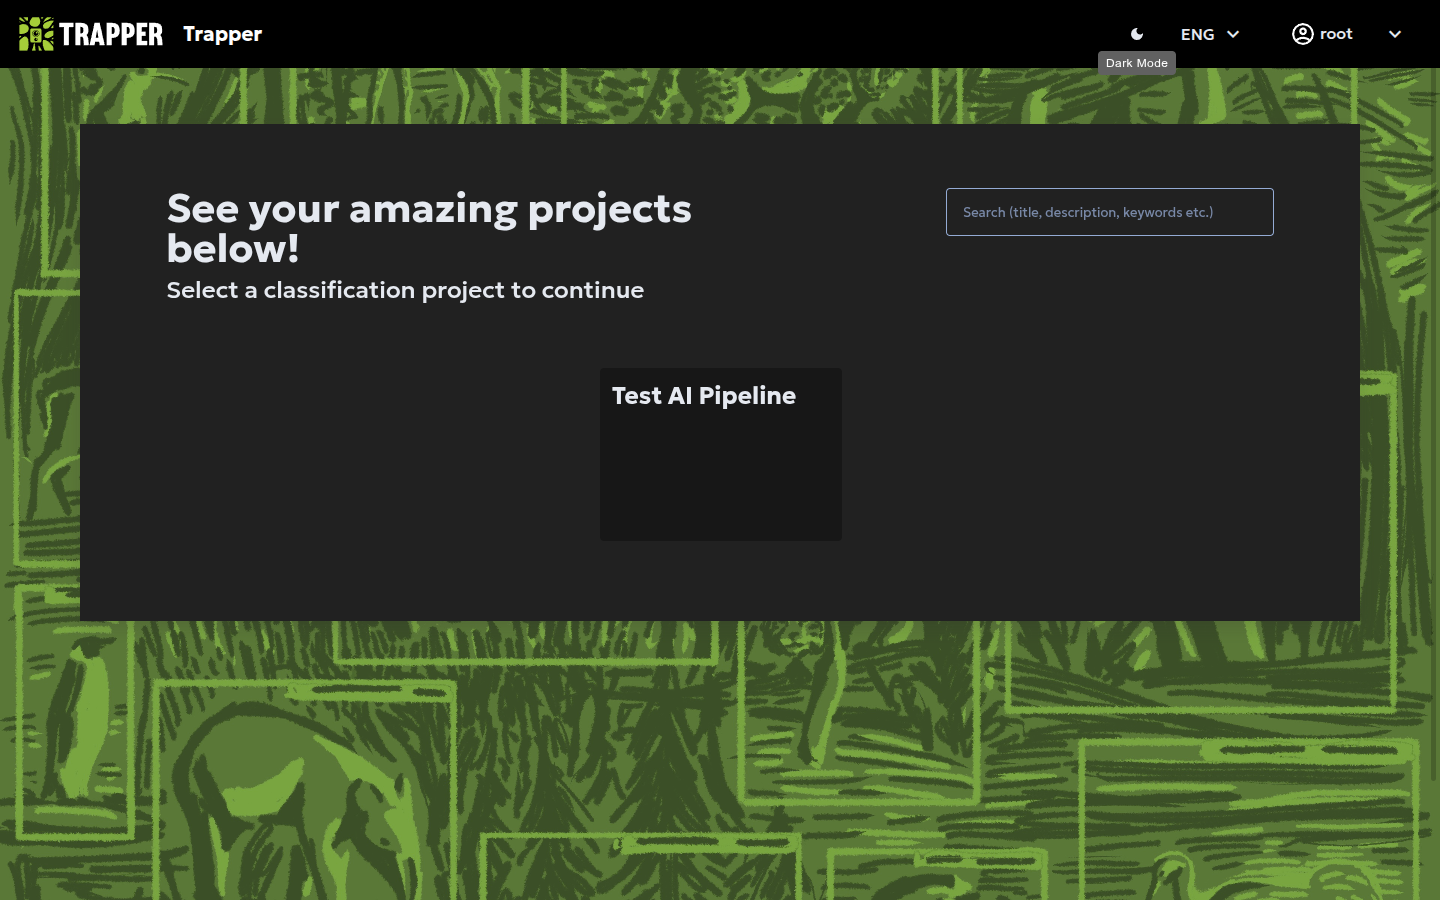Open the Test AI Pipeline project card
The width and height of the screenshot is (1440, 900).
click(721, 454)
